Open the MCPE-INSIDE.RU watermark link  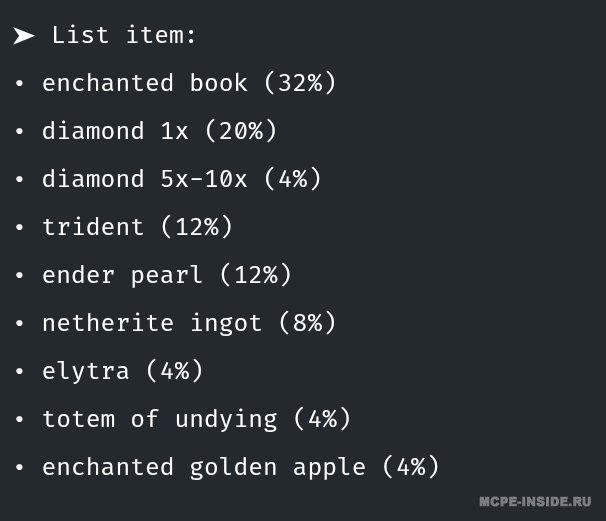point(535,501)
